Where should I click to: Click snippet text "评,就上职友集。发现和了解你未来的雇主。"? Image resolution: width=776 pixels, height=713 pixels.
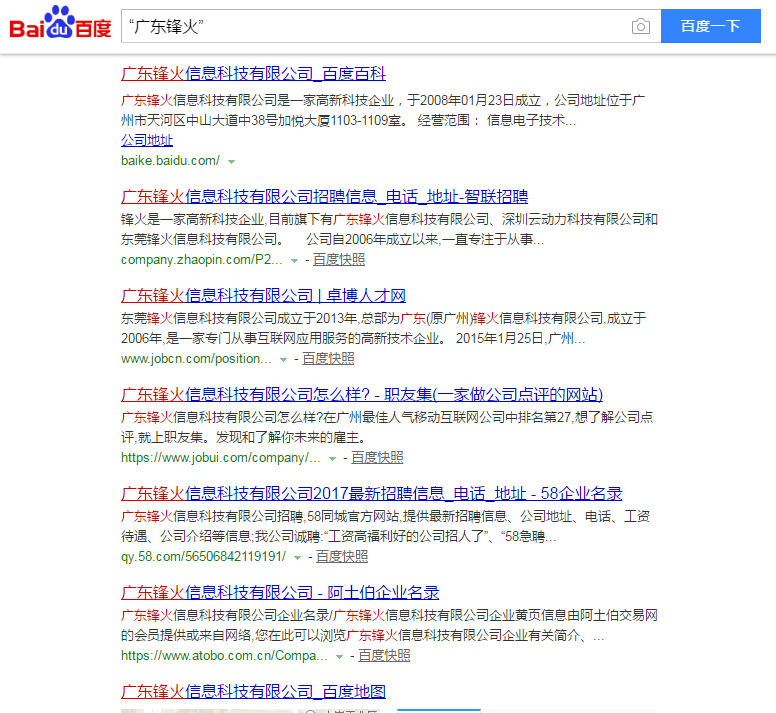point(244,437)
